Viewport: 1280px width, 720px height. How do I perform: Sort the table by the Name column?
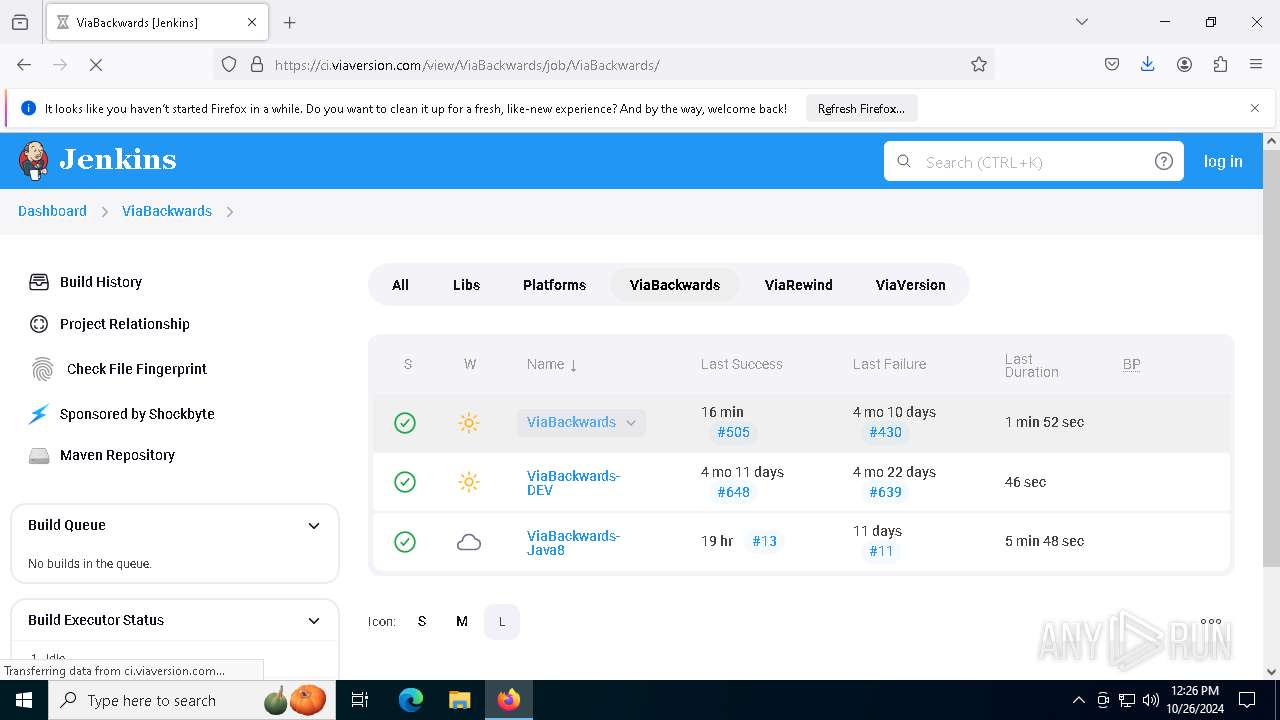click(x=552, y=364)
